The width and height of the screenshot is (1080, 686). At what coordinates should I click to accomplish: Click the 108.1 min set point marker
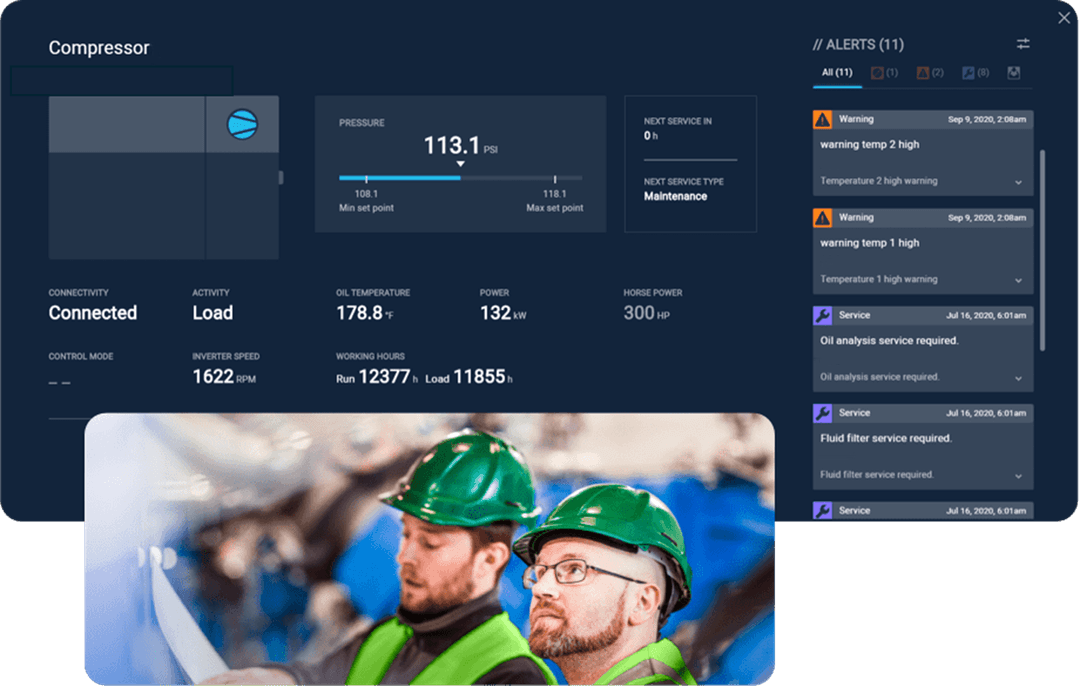click(366, 179)
